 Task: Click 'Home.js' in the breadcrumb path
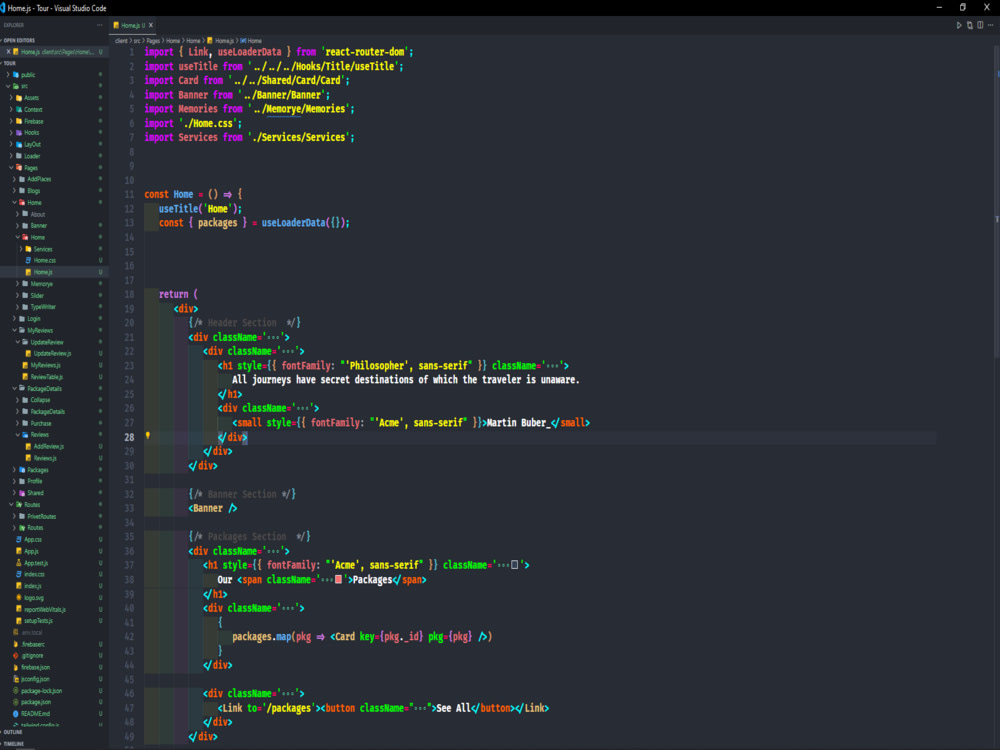224,41
